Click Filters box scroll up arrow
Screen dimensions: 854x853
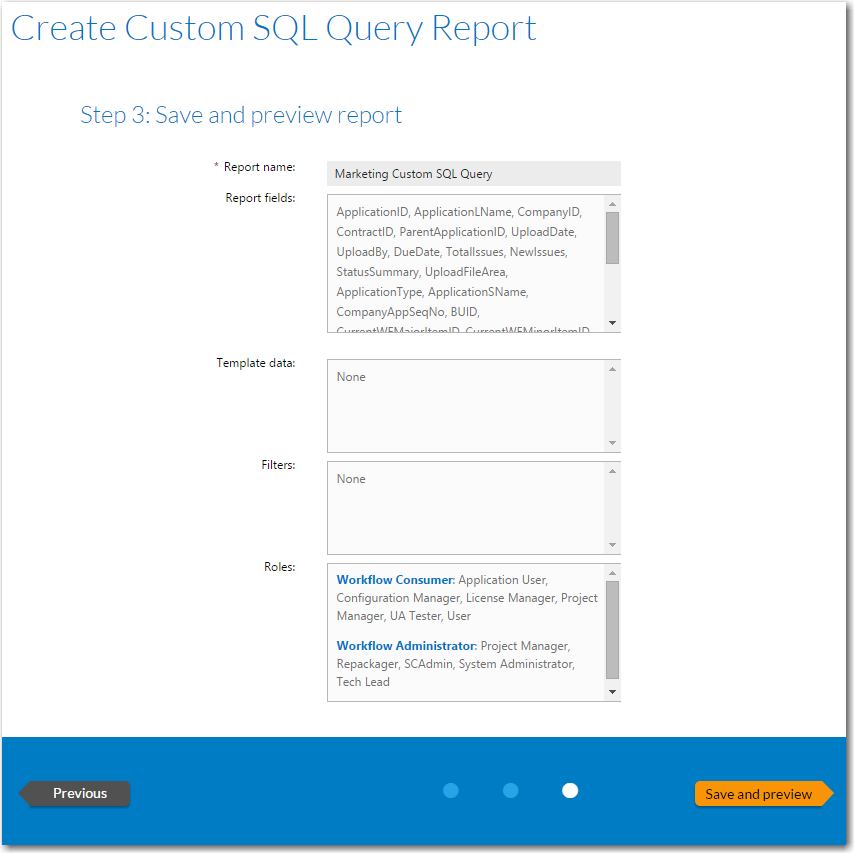(x=613, y=471)
